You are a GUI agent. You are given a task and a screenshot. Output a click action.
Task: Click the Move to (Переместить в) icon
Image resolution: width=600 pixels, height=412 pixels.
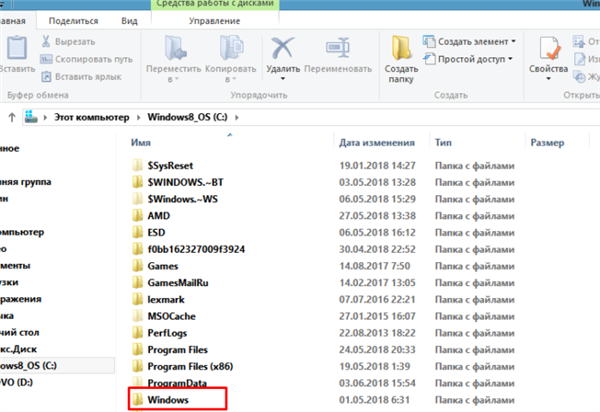(x=174, y=48)
